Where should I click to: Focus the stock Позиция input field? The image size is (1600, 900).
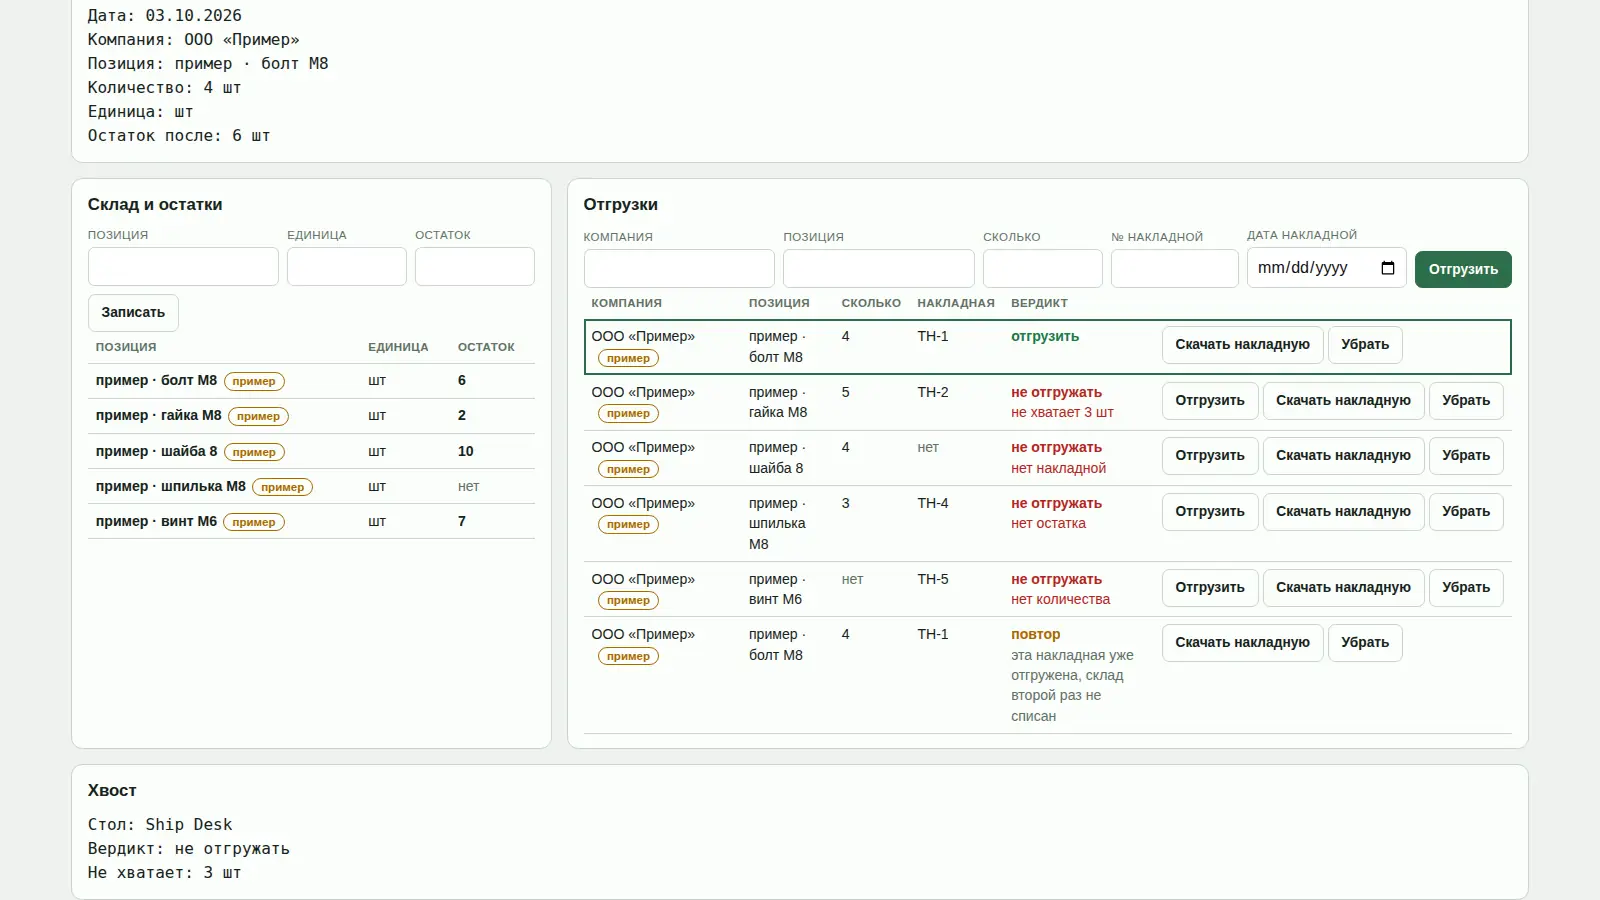[x=183, y=267]
